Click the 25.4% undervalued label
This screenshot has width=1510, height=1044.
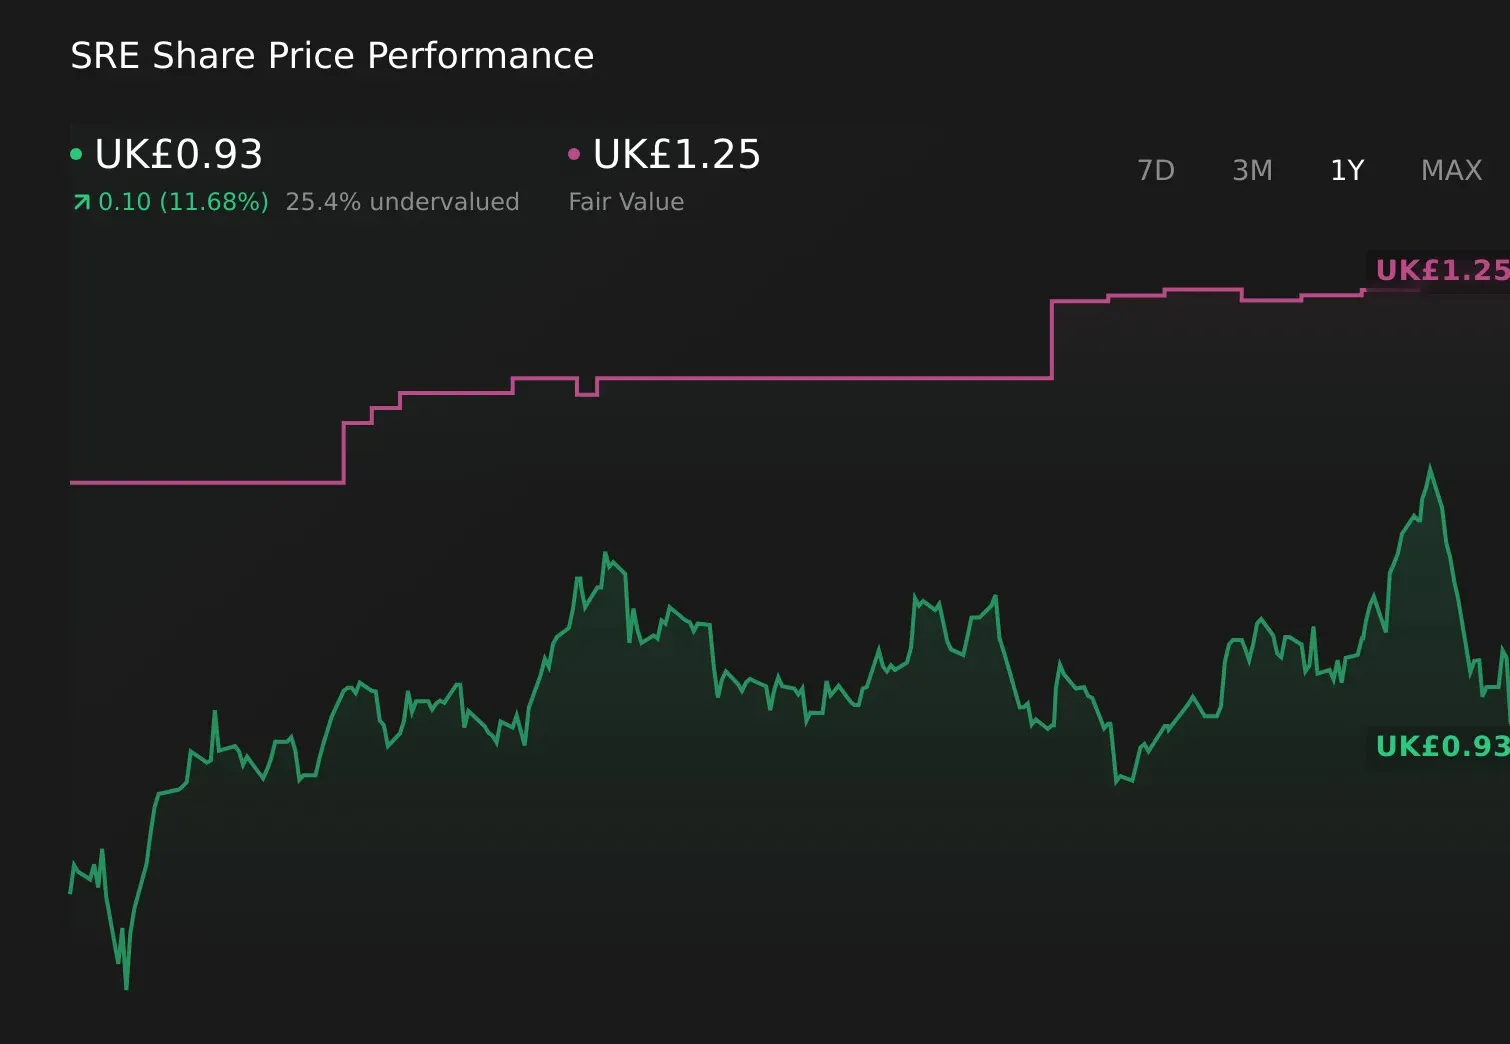(403, 201)
